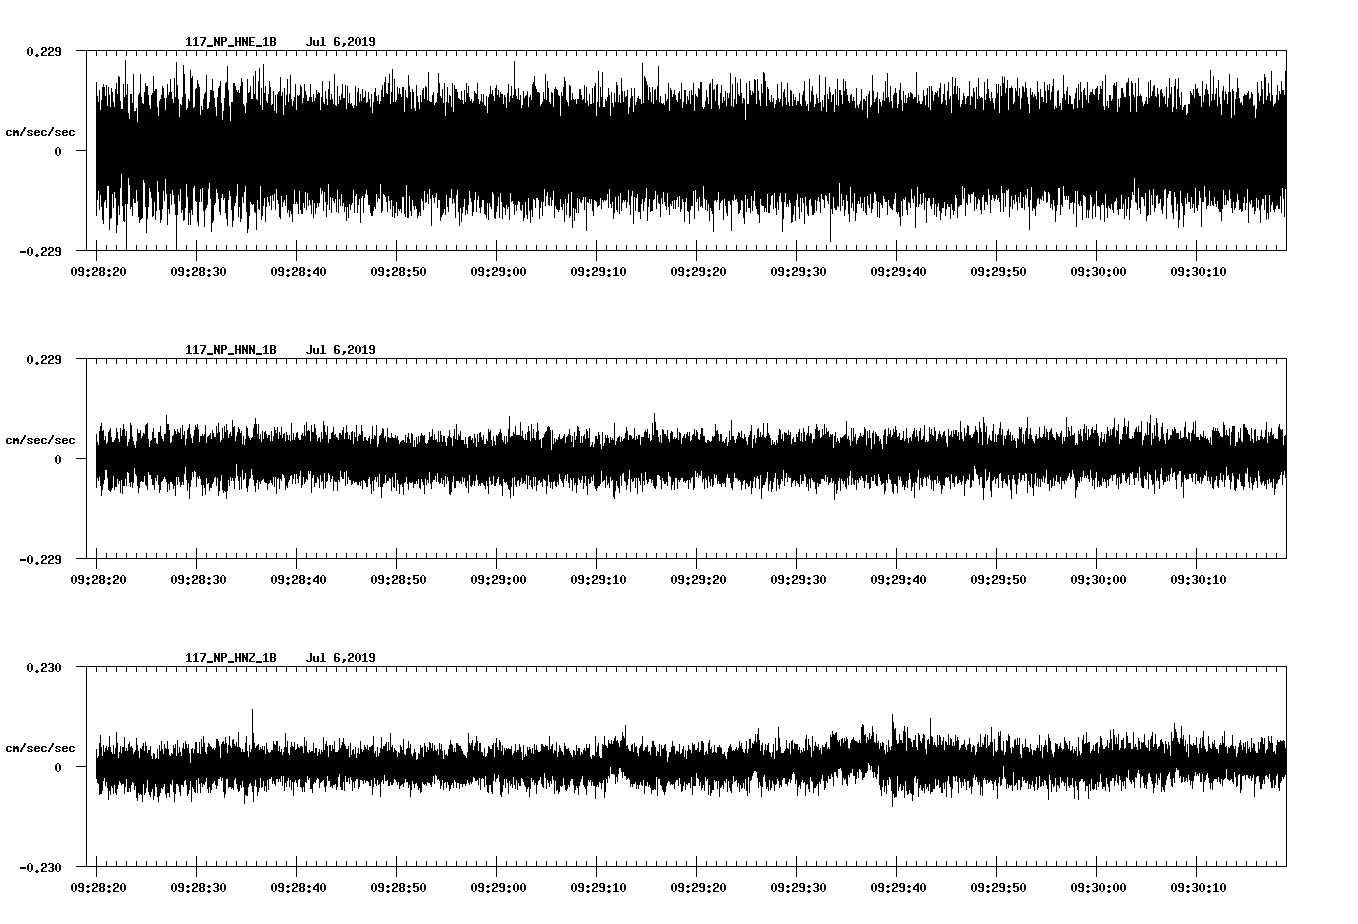Click the Jul 6,2019 date above HNE plot
Image resolution: width=1358 pixels, height=924 pixels.
(x=340, y=42)
